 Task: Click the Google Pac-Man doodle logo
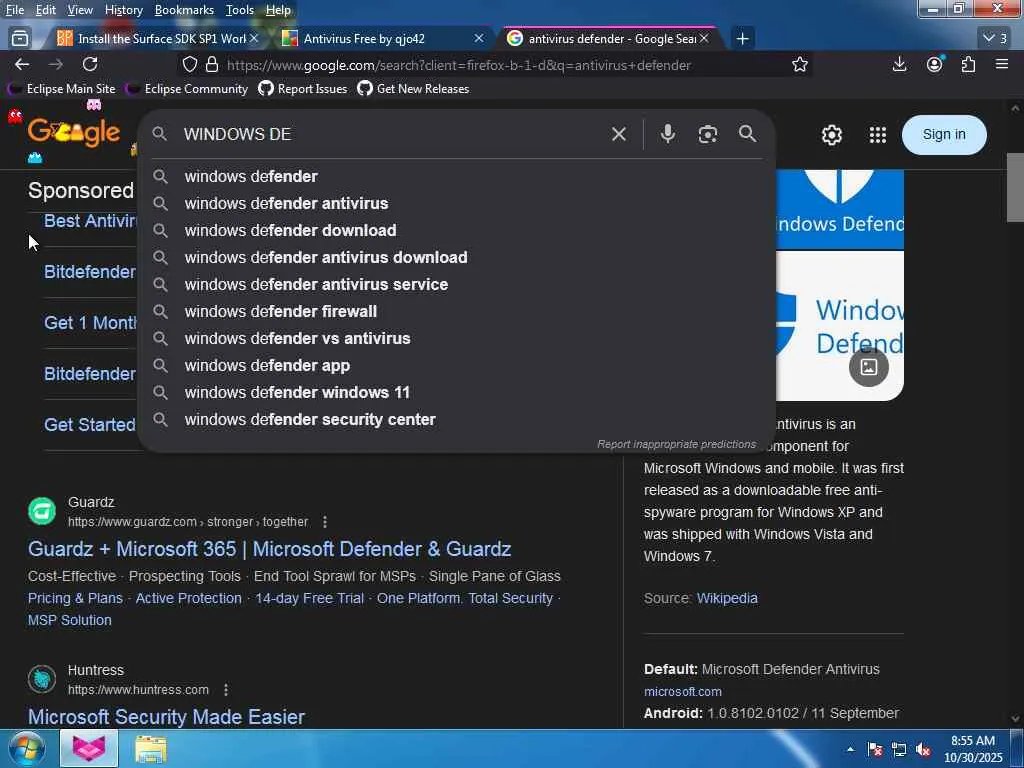[73, 133]
